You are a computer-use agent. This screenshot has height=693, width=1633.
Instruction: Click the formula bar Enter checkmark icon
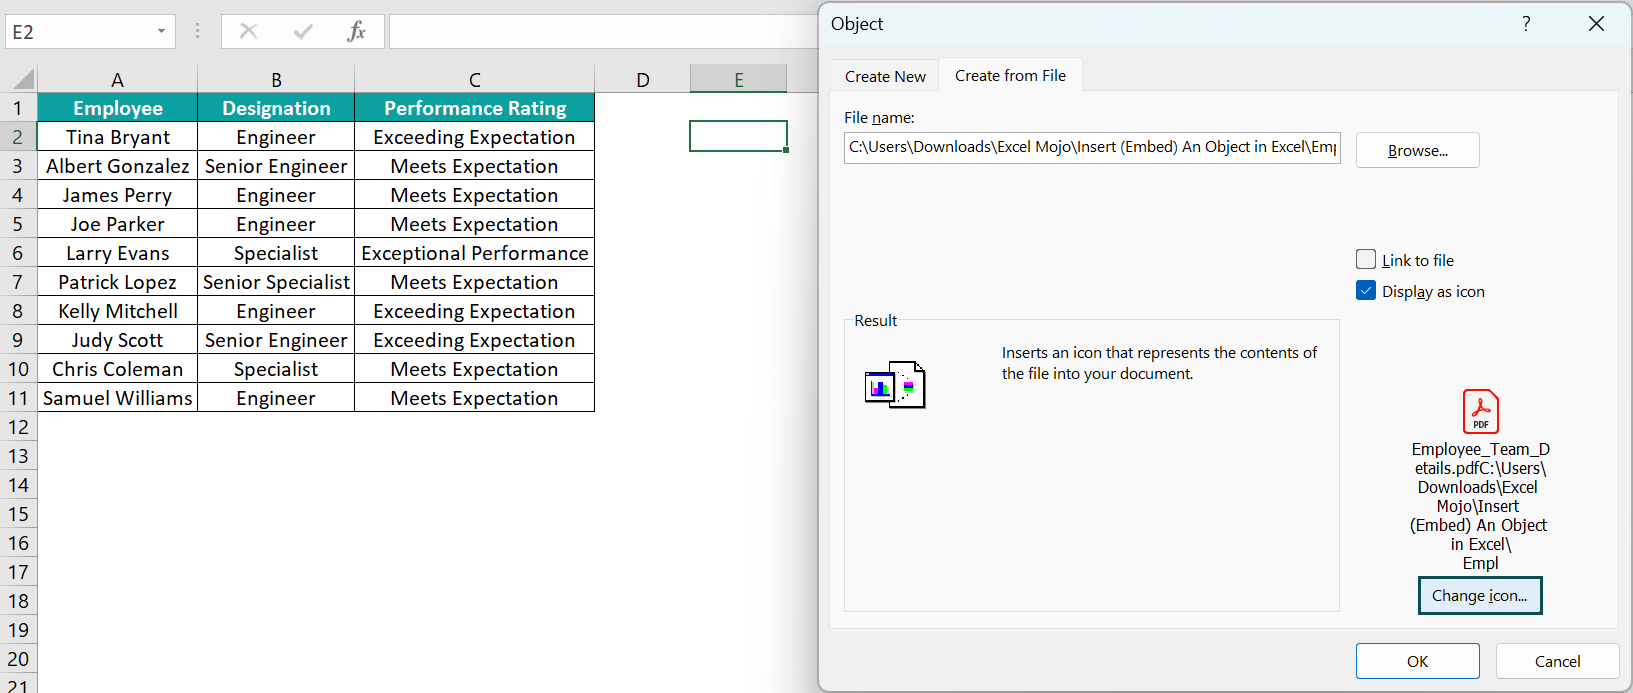303,32
